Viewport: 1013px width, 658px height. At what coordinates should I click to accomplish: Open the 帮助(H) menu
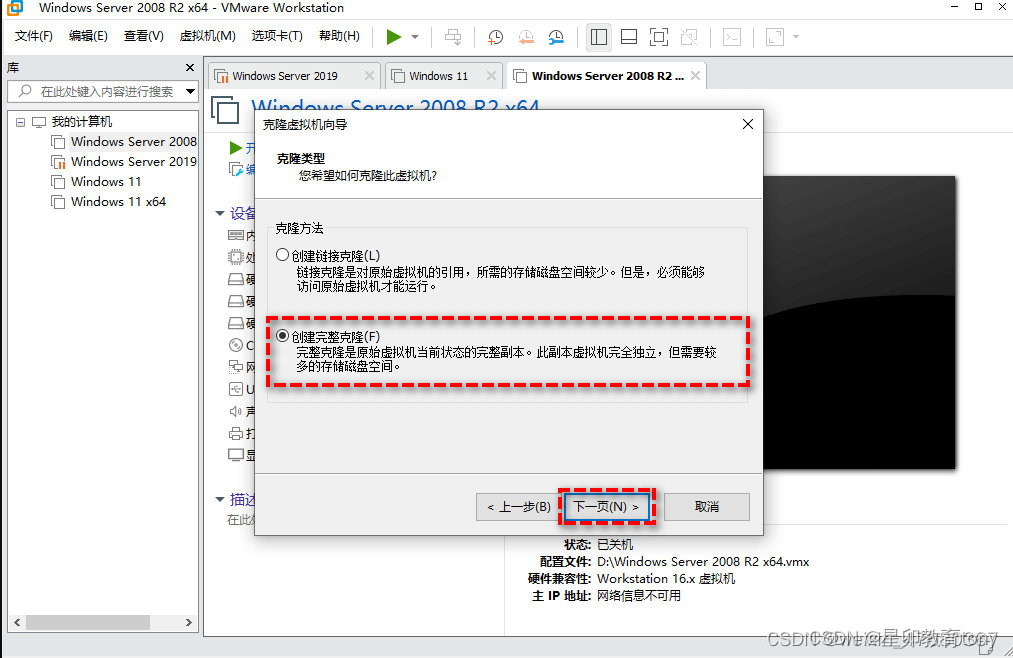click(x=339, y=36)
